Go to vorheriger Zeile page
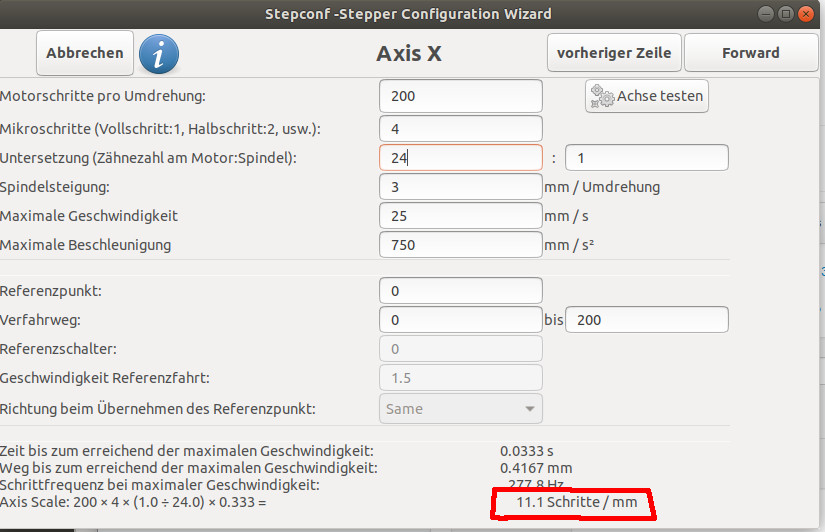 click(x=614, y=53)
